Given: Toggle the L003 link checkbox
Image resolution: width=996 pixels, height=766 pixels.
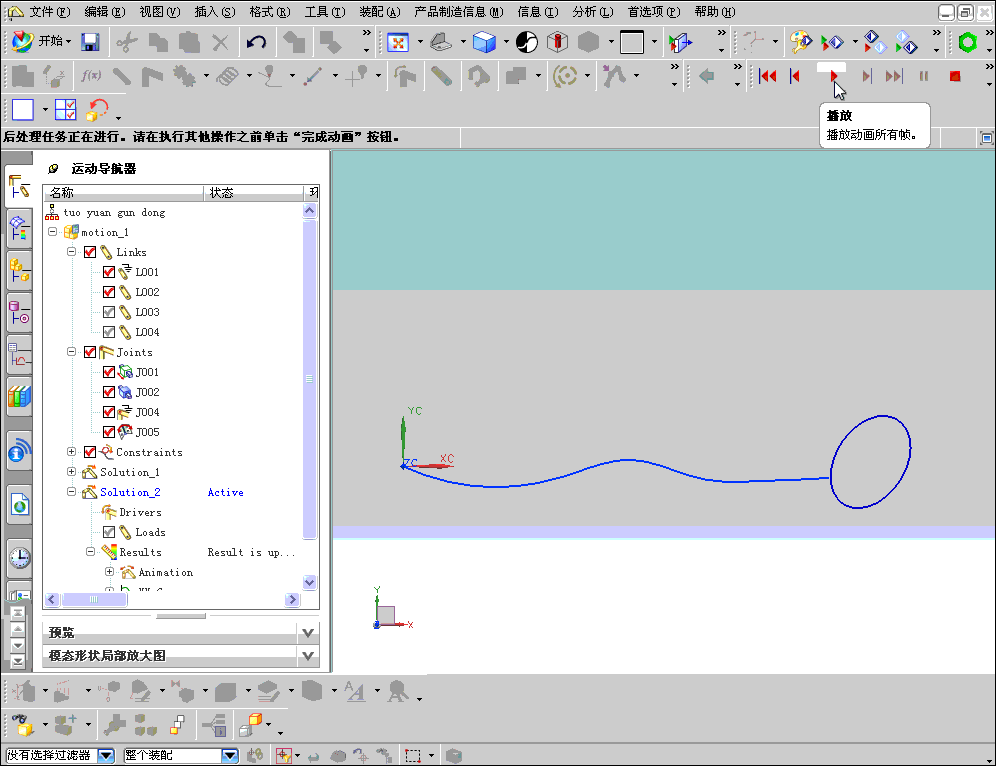Looking at the screenshot, I should (x=109, y=312).
